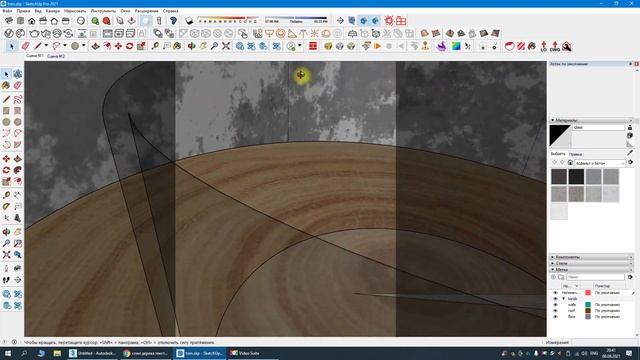The image size is (640, 360).
Task: Click the Walk footprints tool in left toolbar
Action: pyautogui.click(x=6, y=280)
